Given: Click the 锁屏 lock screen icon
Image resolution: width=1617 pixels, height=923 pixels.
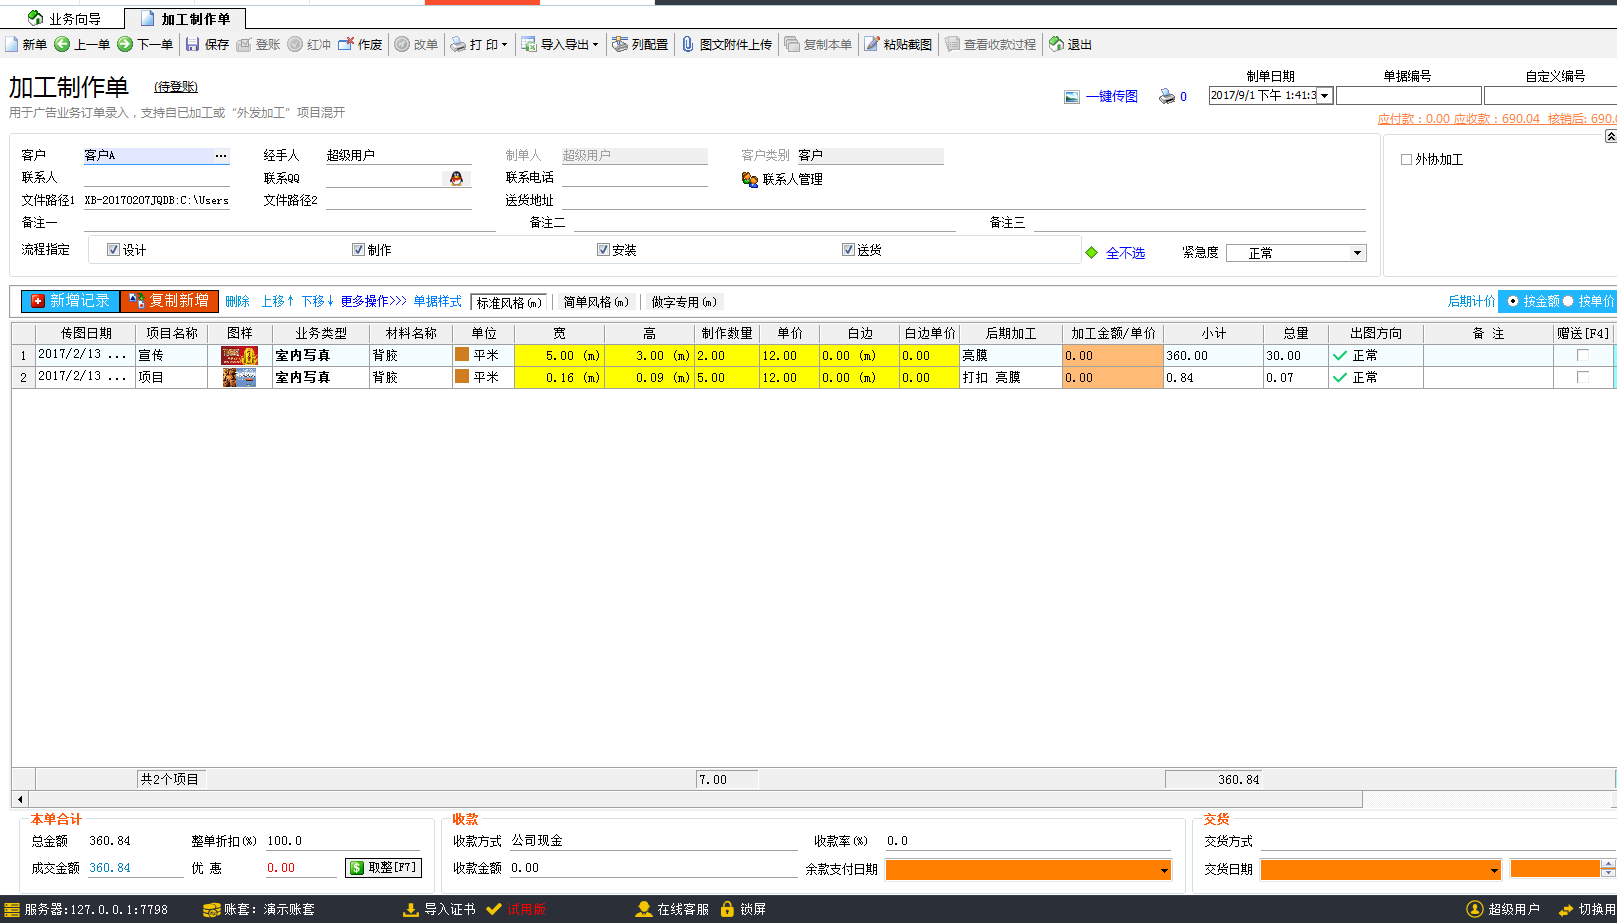Looking at the screenshot, I should point(728,909).
